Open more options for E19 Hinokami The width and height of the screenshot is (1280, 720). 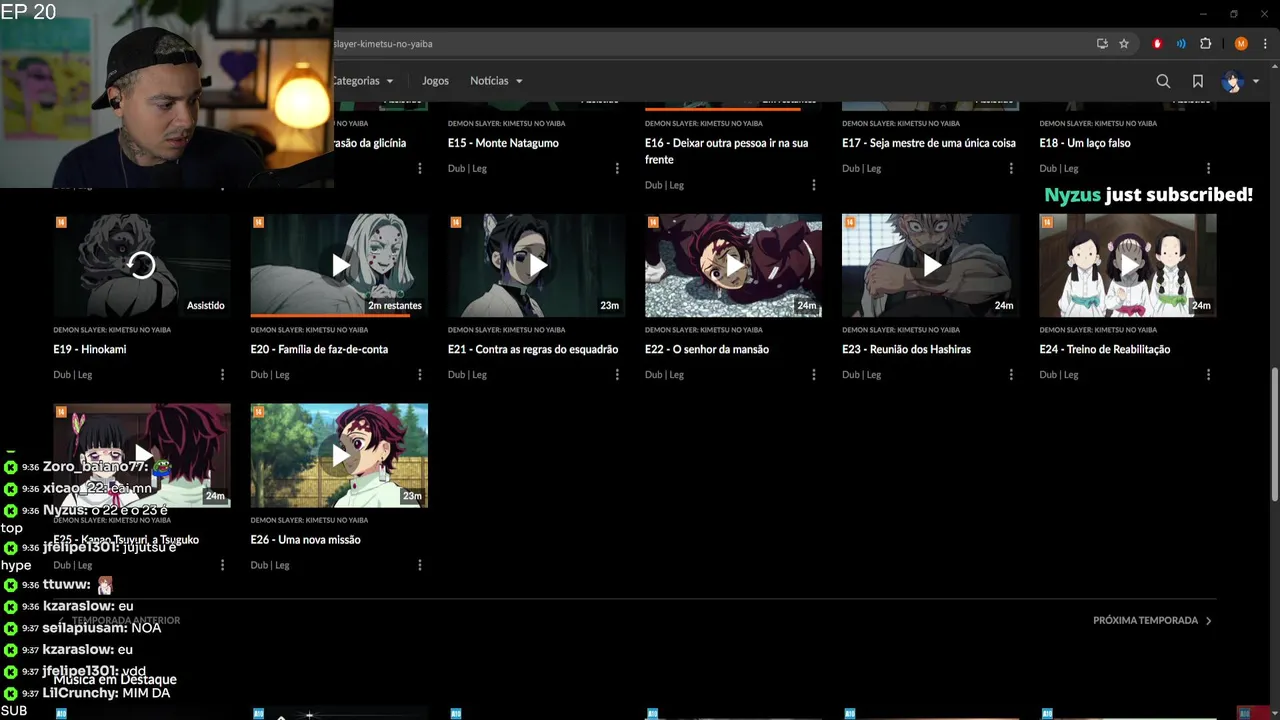pyautogui.click(x=222, y=375)
